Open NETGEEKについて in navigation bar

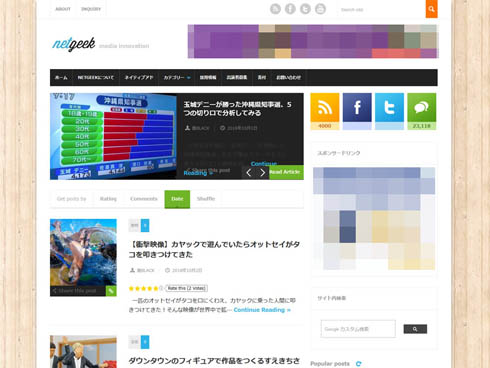click(x=96, y=77)
